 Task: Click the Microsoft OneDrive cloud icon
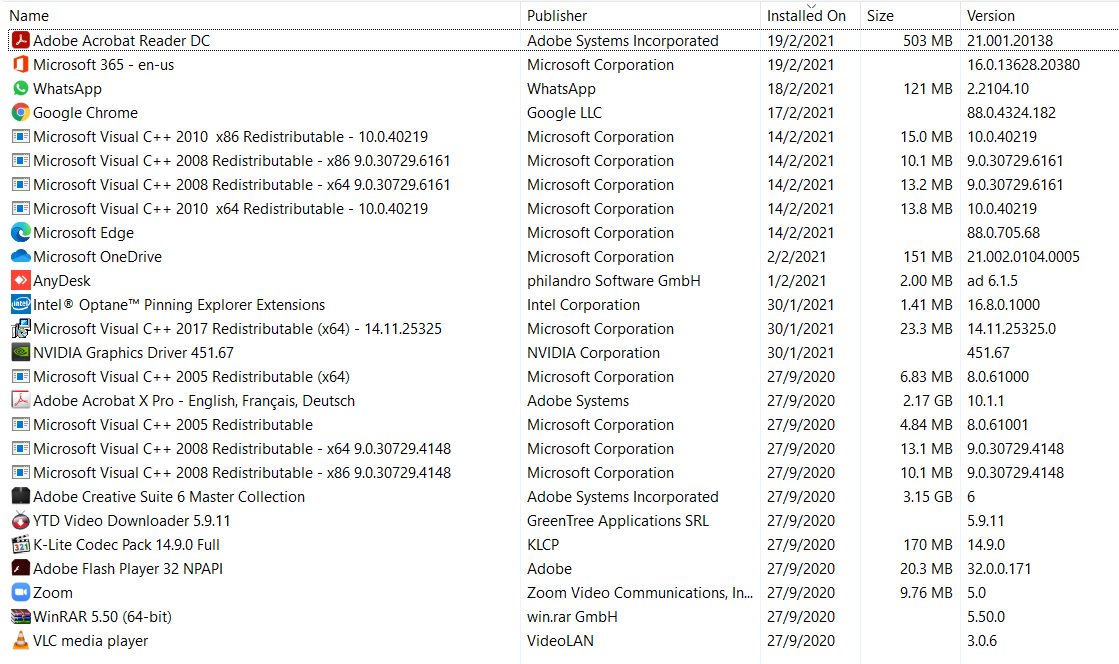point(21,256)
